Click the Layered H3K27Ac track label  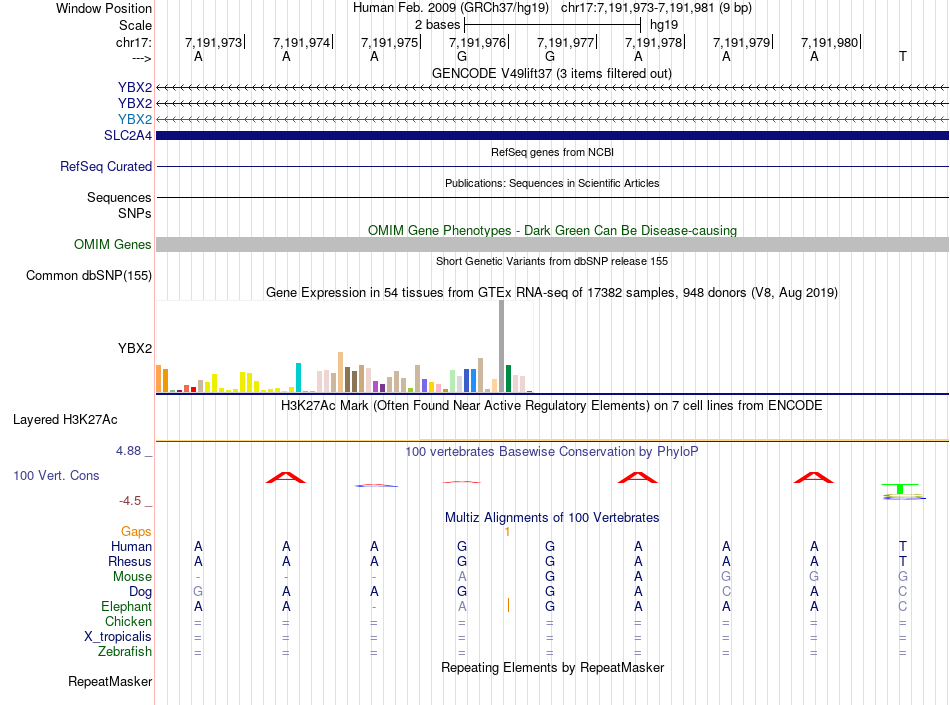pyautogui.click(x=65, y=419)
